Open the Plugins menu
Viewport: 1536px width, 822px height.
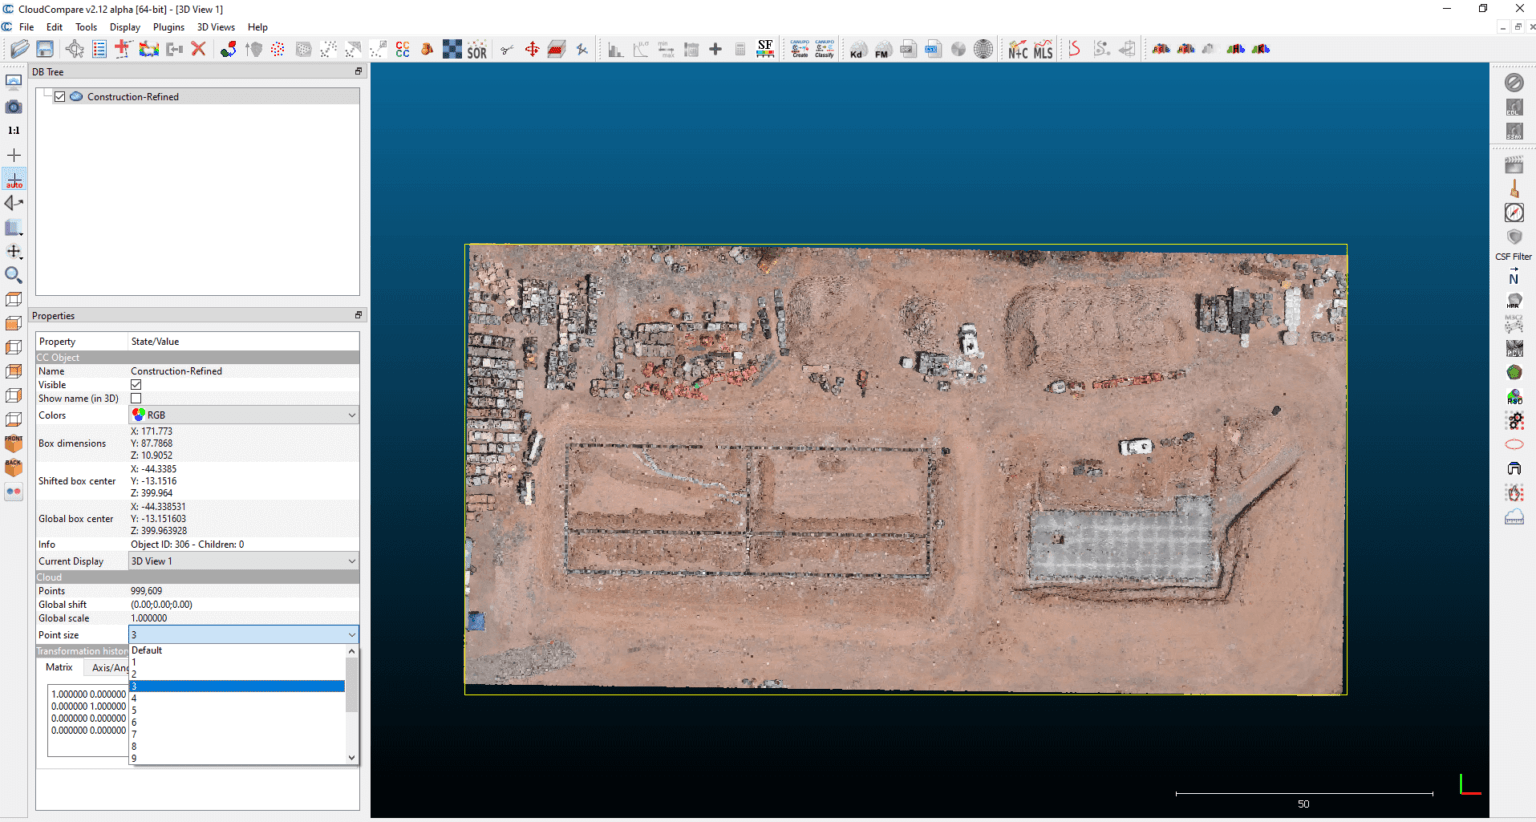point(168,27)
